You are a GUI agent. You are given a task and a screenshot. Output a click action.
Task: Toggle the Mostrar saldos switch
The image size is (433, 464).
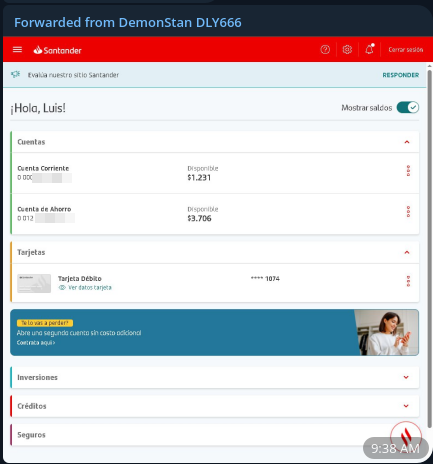point(408,107)
